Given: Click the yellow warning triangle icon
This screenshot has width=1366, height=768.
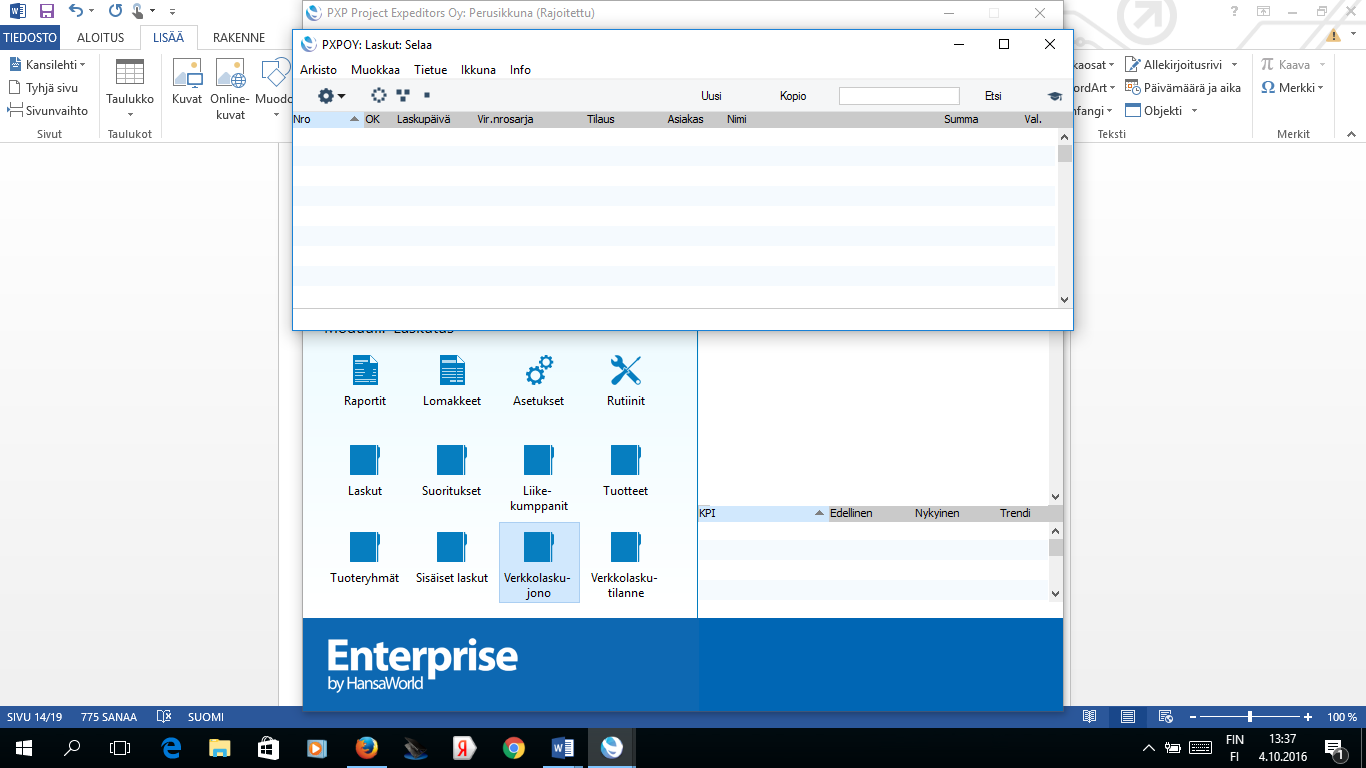Looking at the screenshot, I should [1333, 35].
